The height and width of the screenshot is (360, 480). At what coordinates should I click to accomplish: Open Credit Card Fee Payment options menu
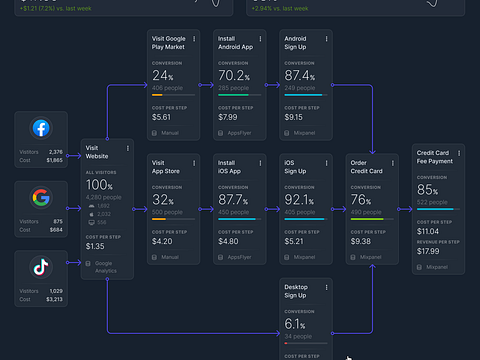tap(459, 153)
